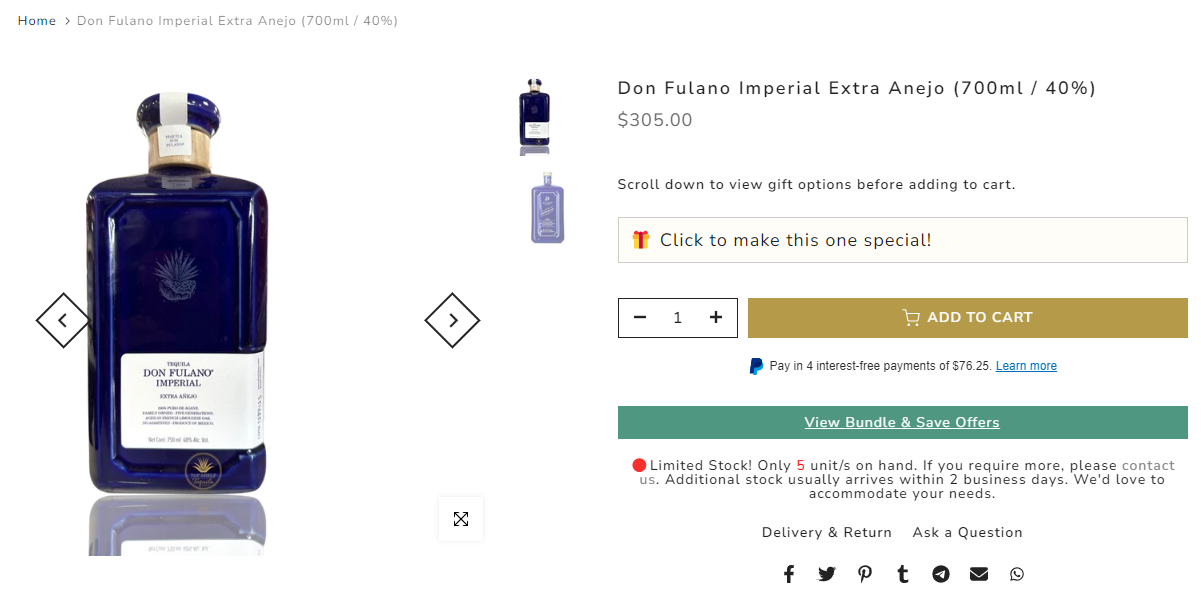Increase quantity with plus button
Image resolution: width=1201 pixels, height=596 pixels.
click(x=716, y=318)
